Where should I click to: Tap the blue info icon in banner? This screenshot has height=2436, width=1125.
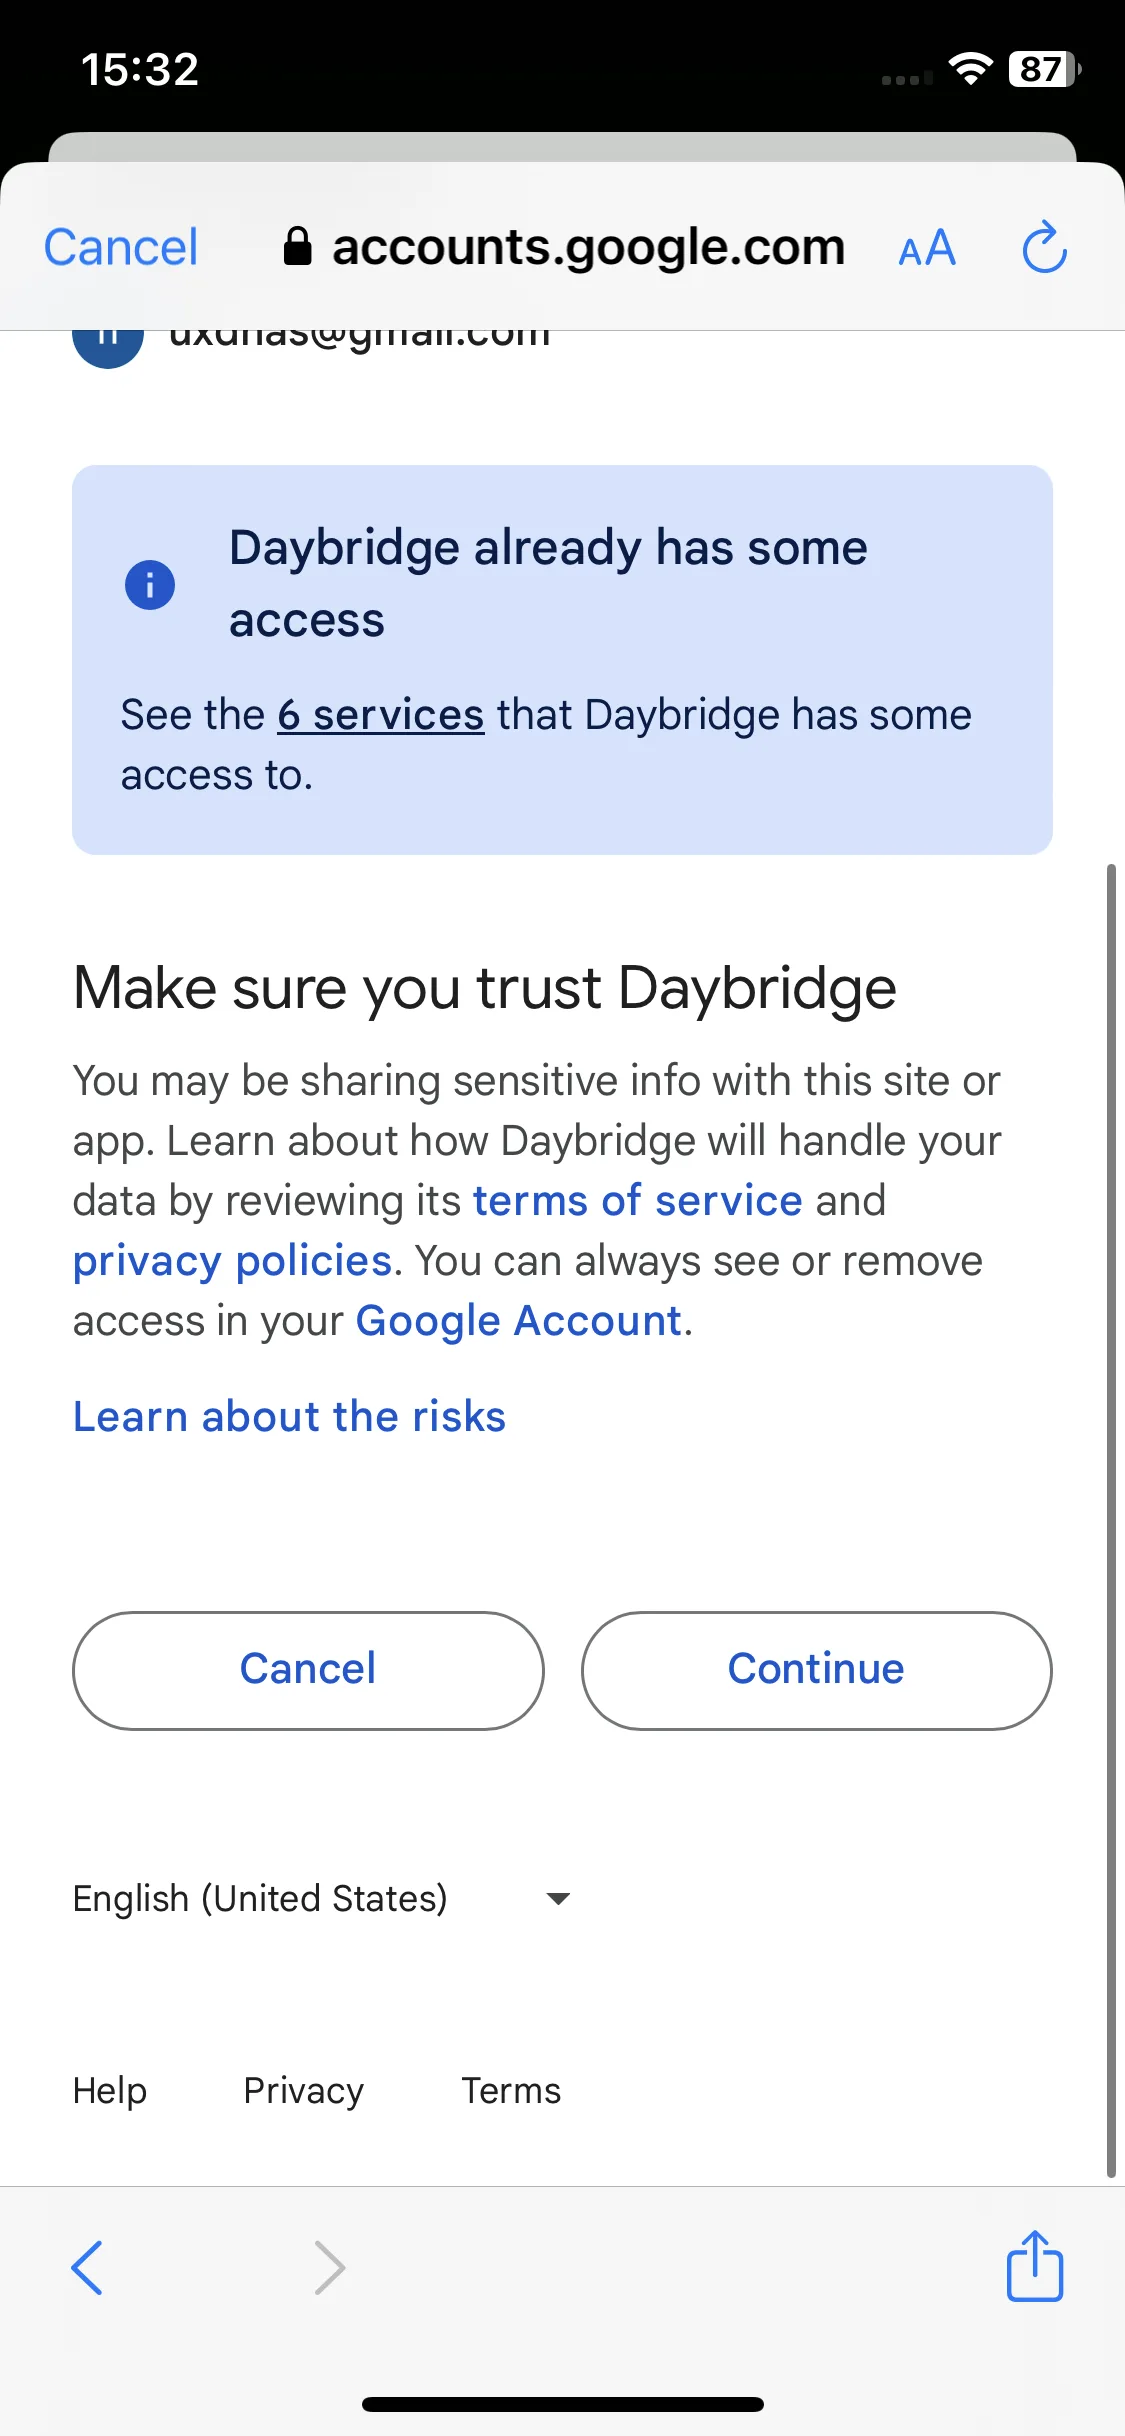pos(150,585)
